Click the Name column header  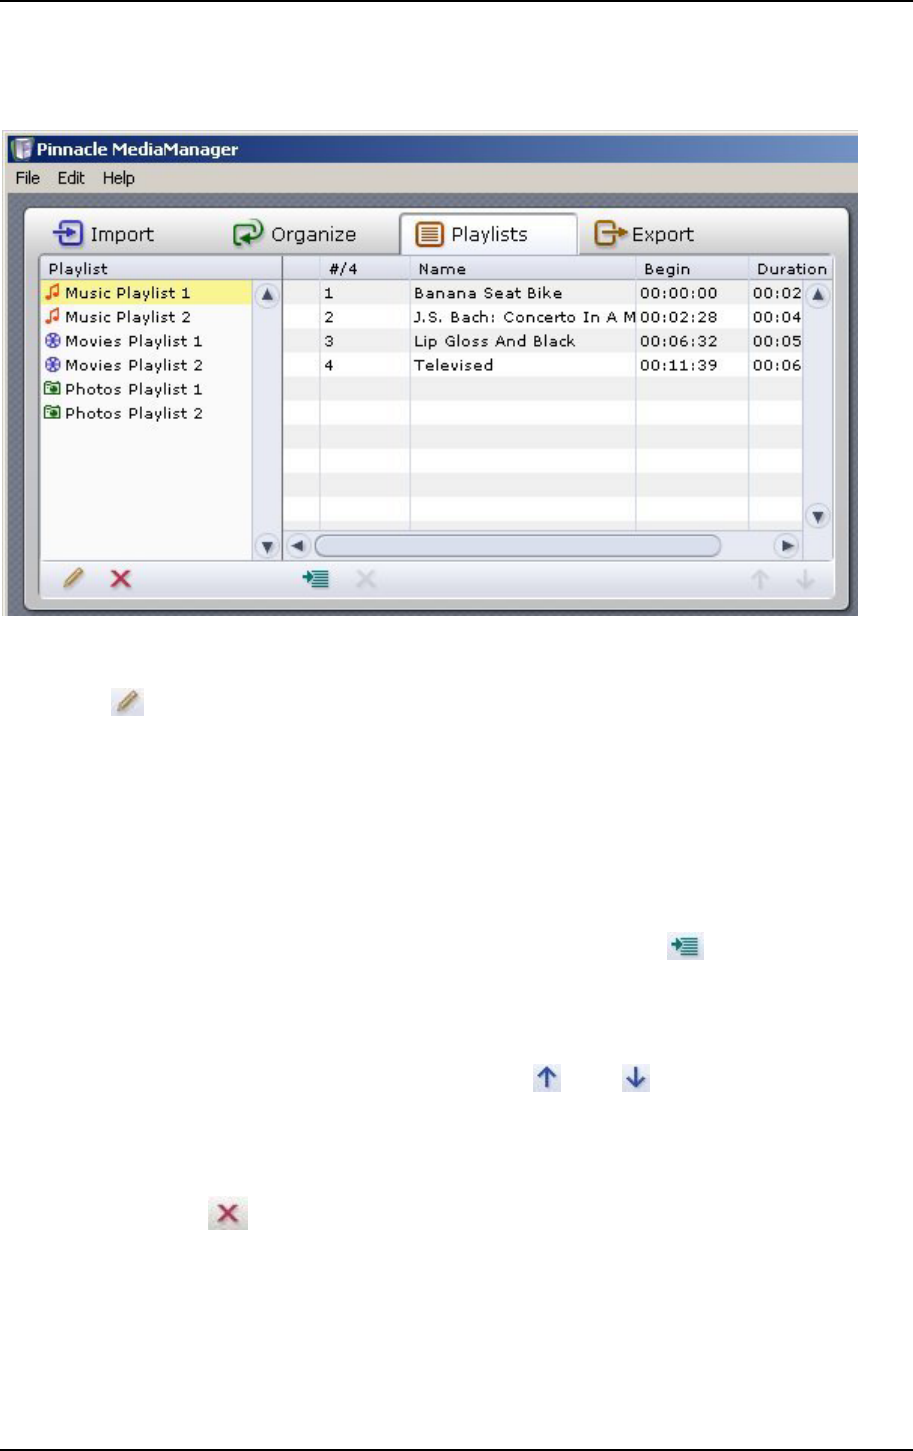[x=522, y=268]
